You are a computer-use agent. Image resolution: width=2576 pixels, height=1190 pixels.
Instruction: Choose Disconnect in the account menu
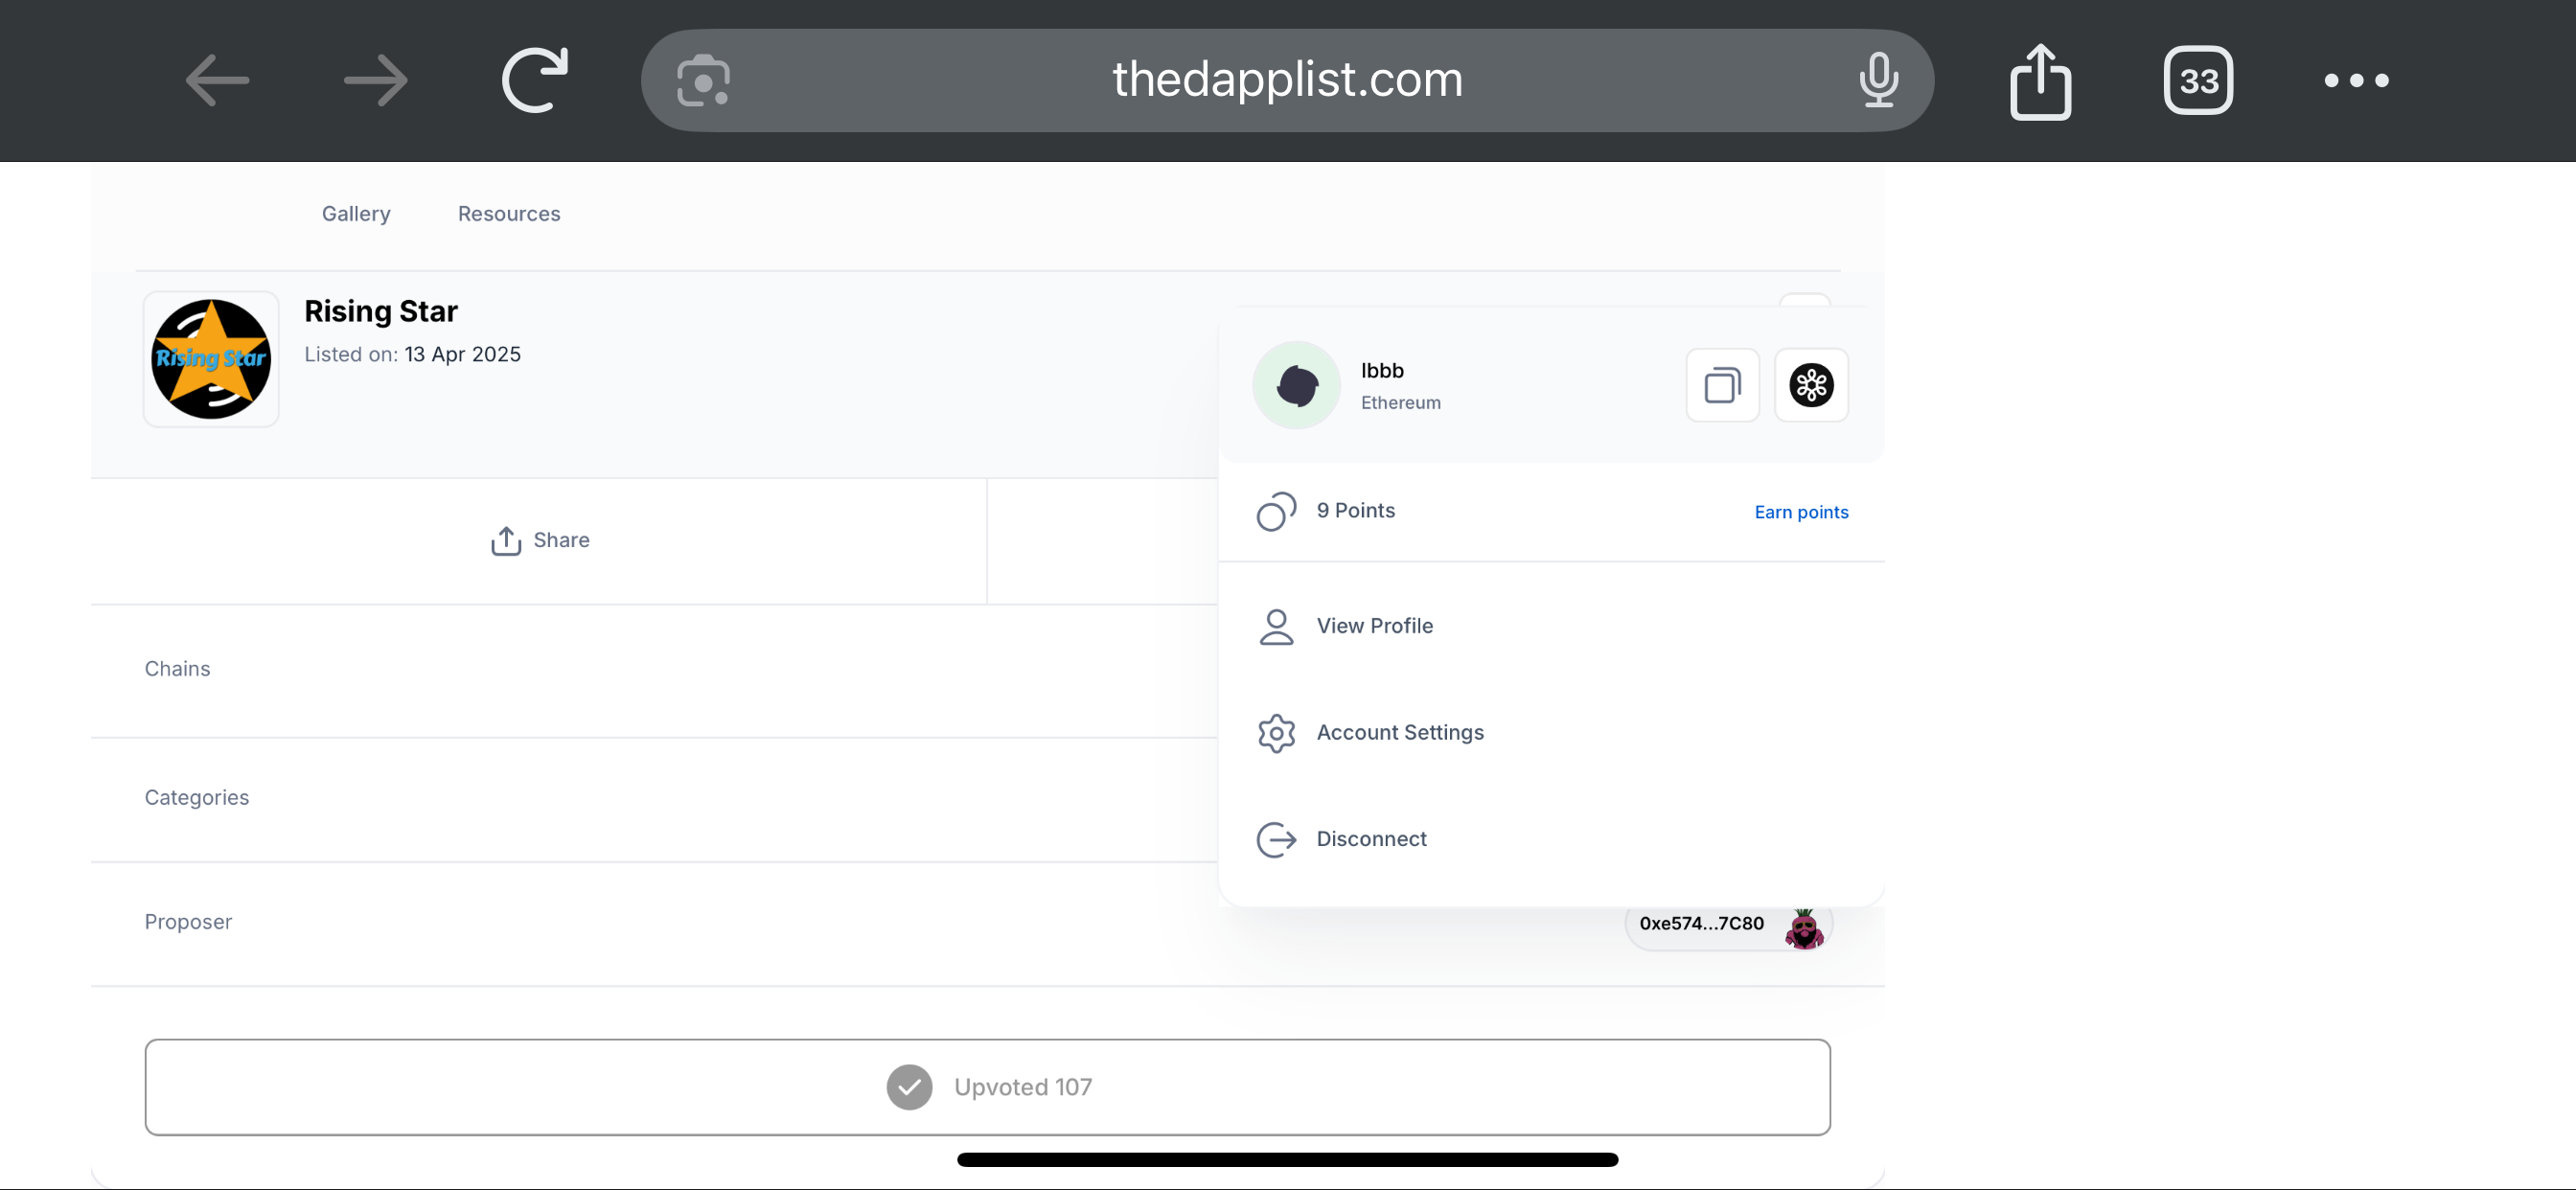coord(1551,839)
